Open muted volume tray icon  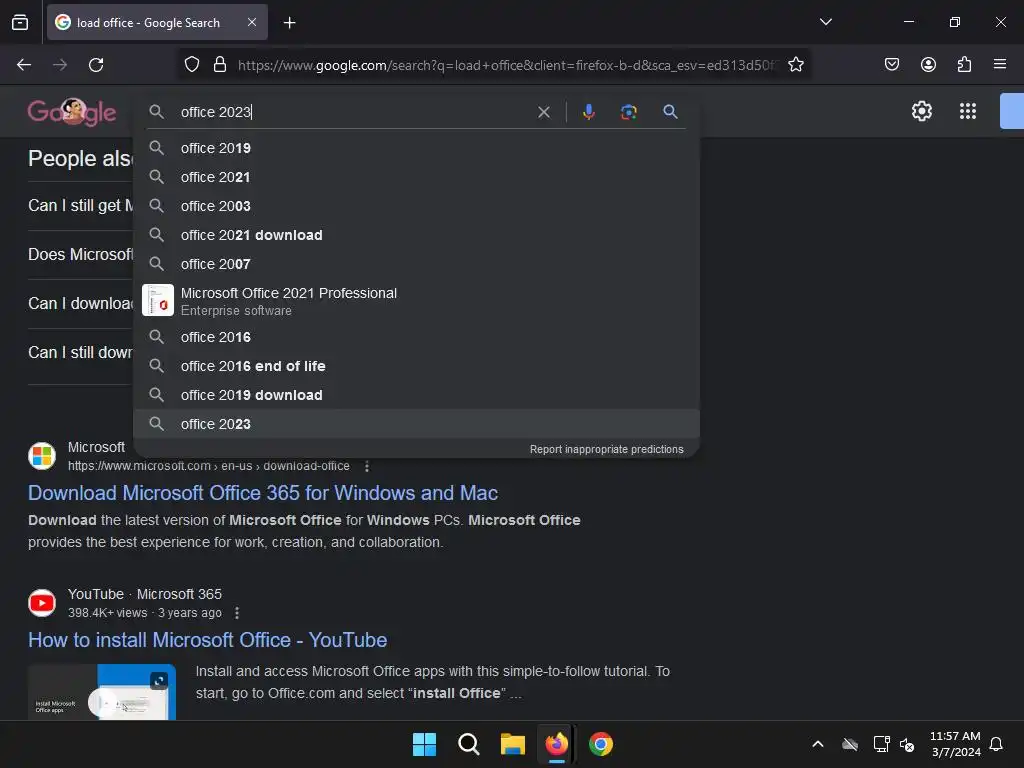click(907, 744)
